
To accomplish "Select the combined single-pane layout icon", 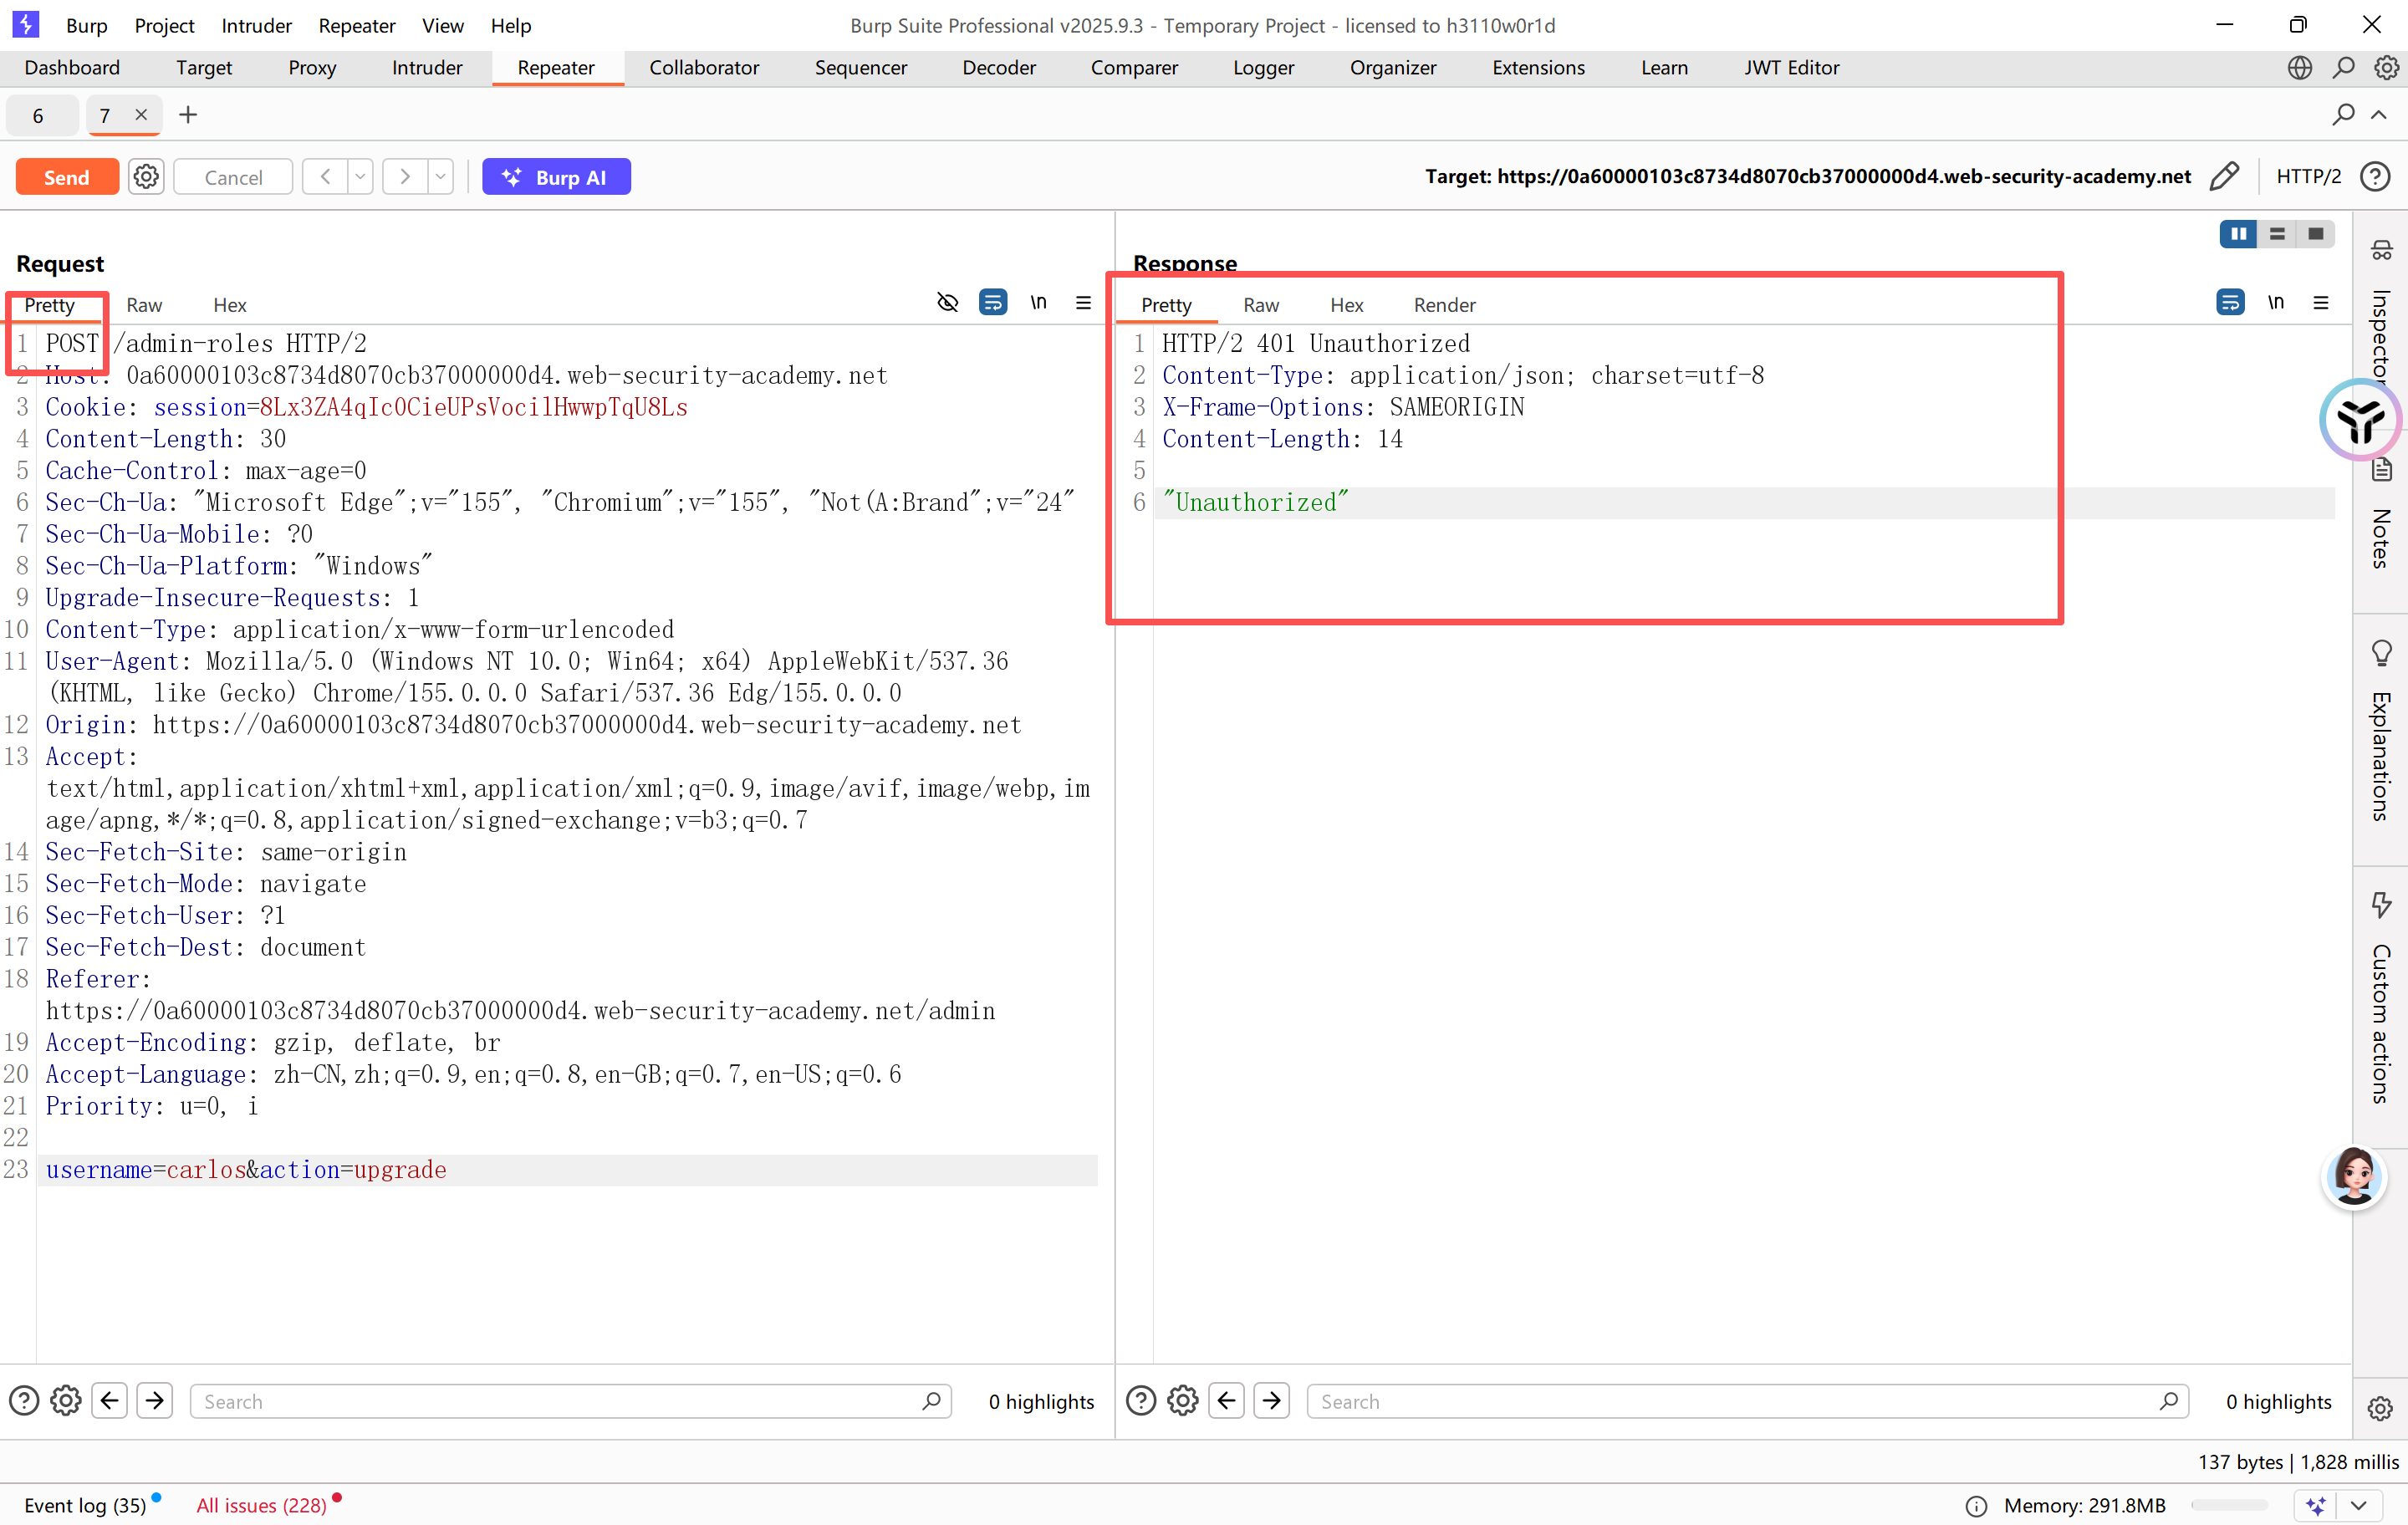I will 2315,234.
